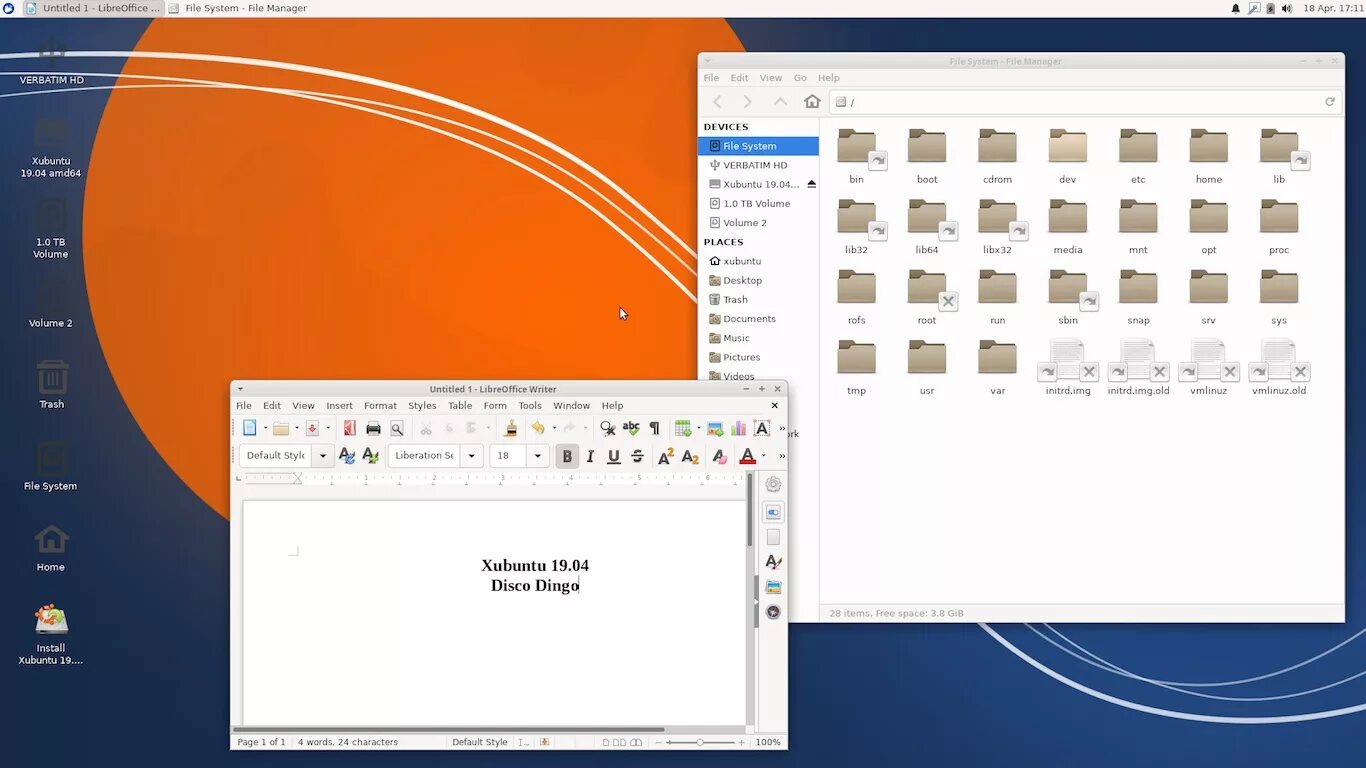Open the Save dropdown arrow
This screenshot has height=768, width=1366.
(x=327, y=428)
